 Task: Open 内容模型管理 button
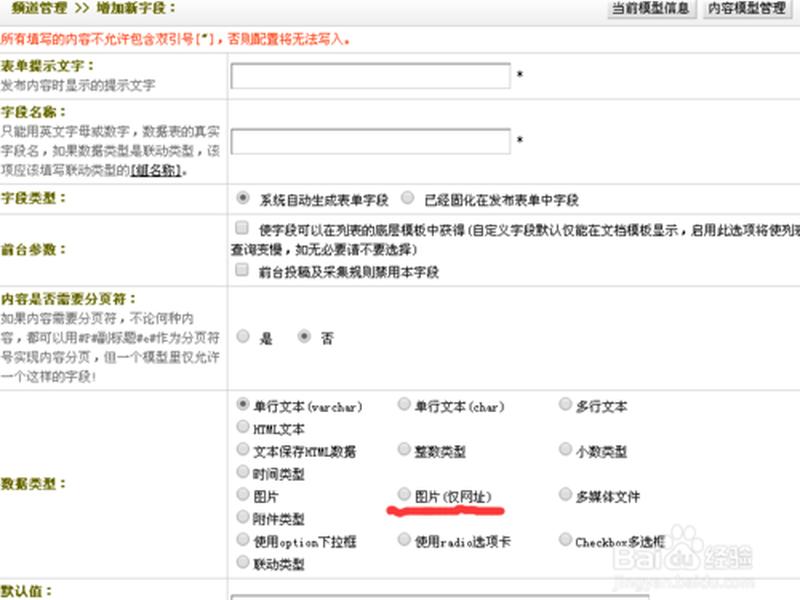click(748, 9)
